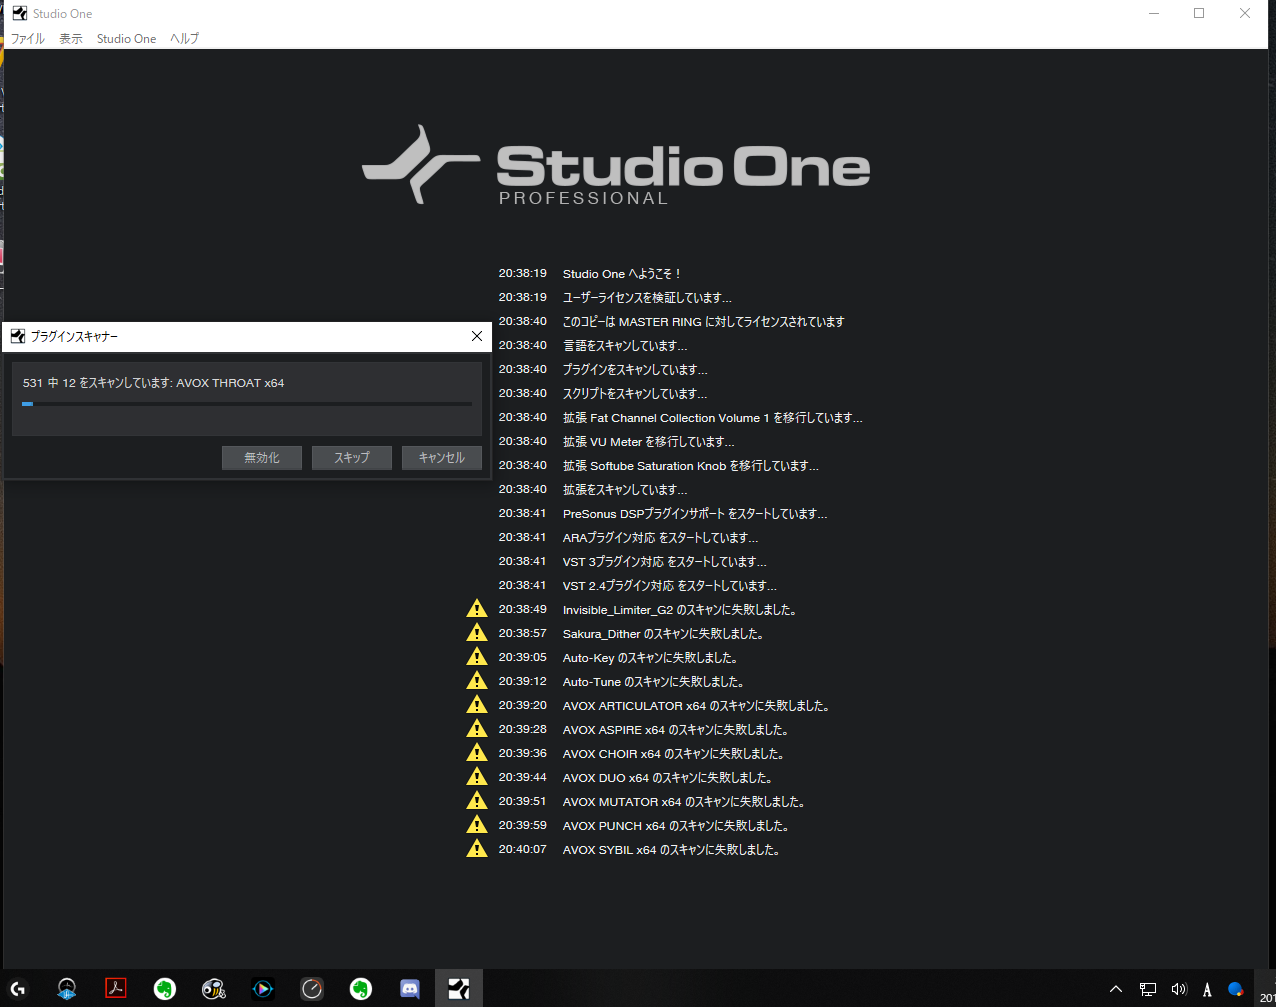Click the plugin scanner dialog's title icon

[18, 337]
